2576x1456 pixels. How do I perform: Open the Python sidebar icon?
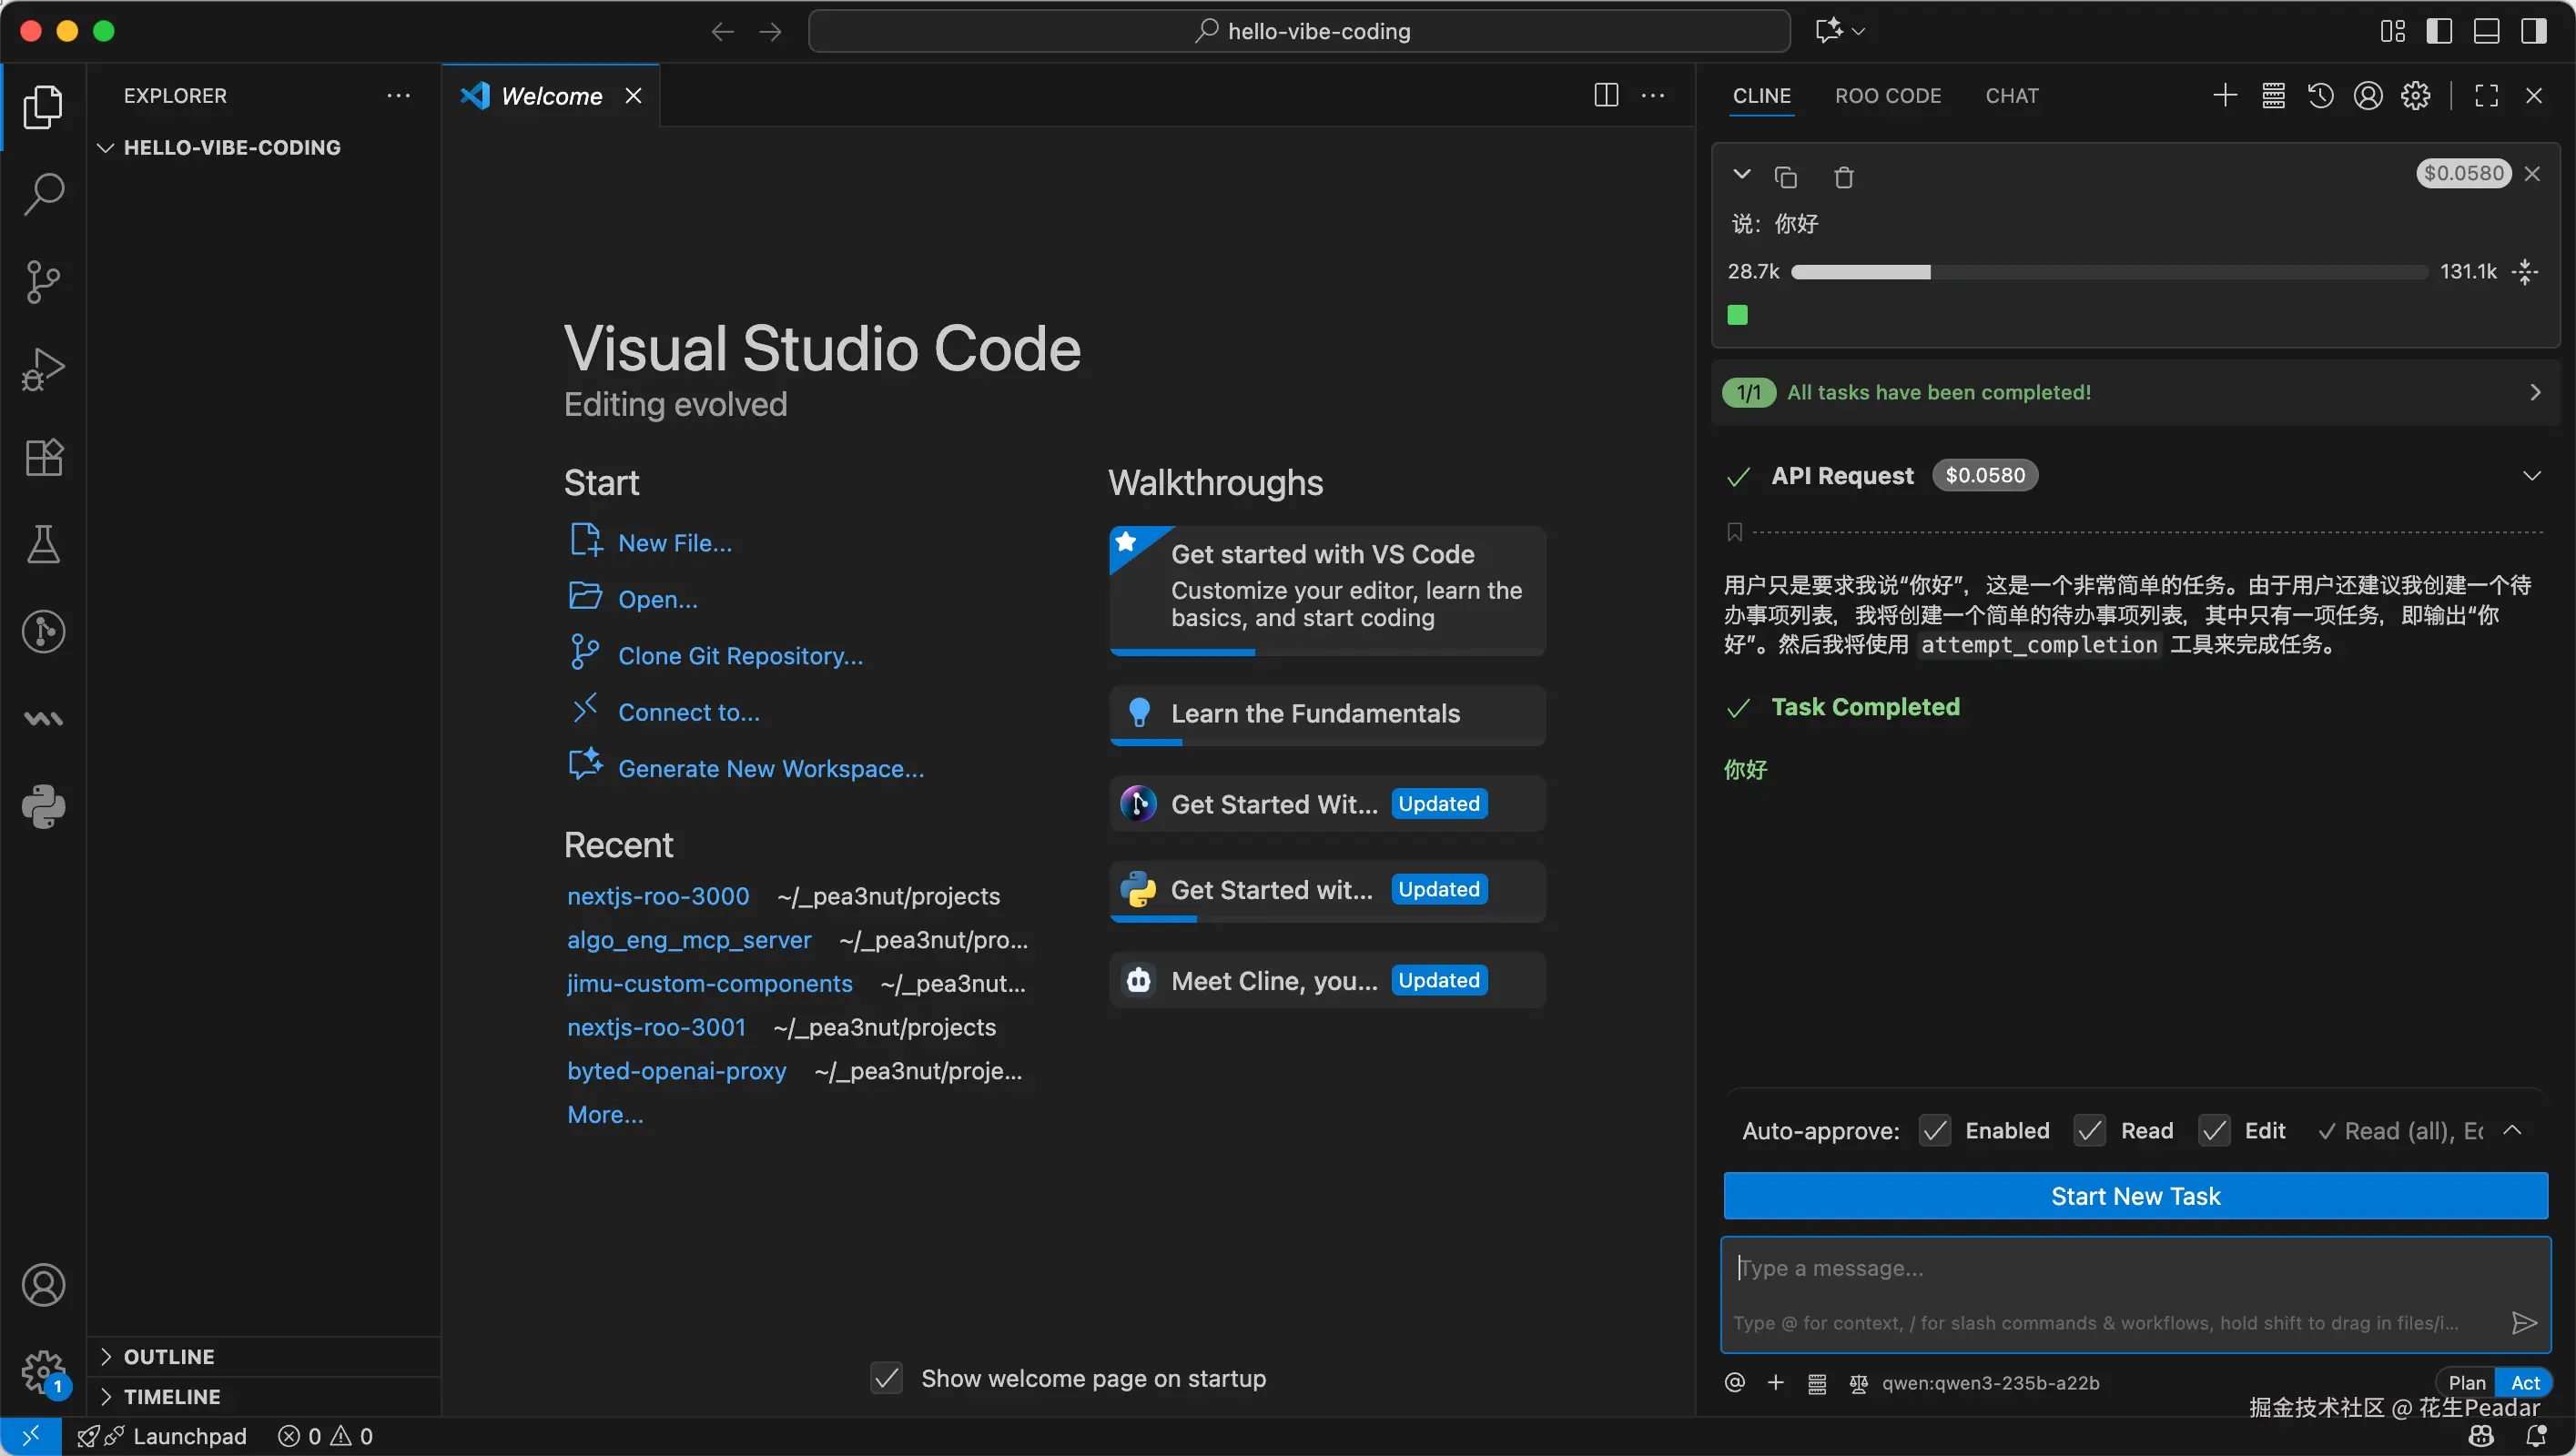point(43,806)
